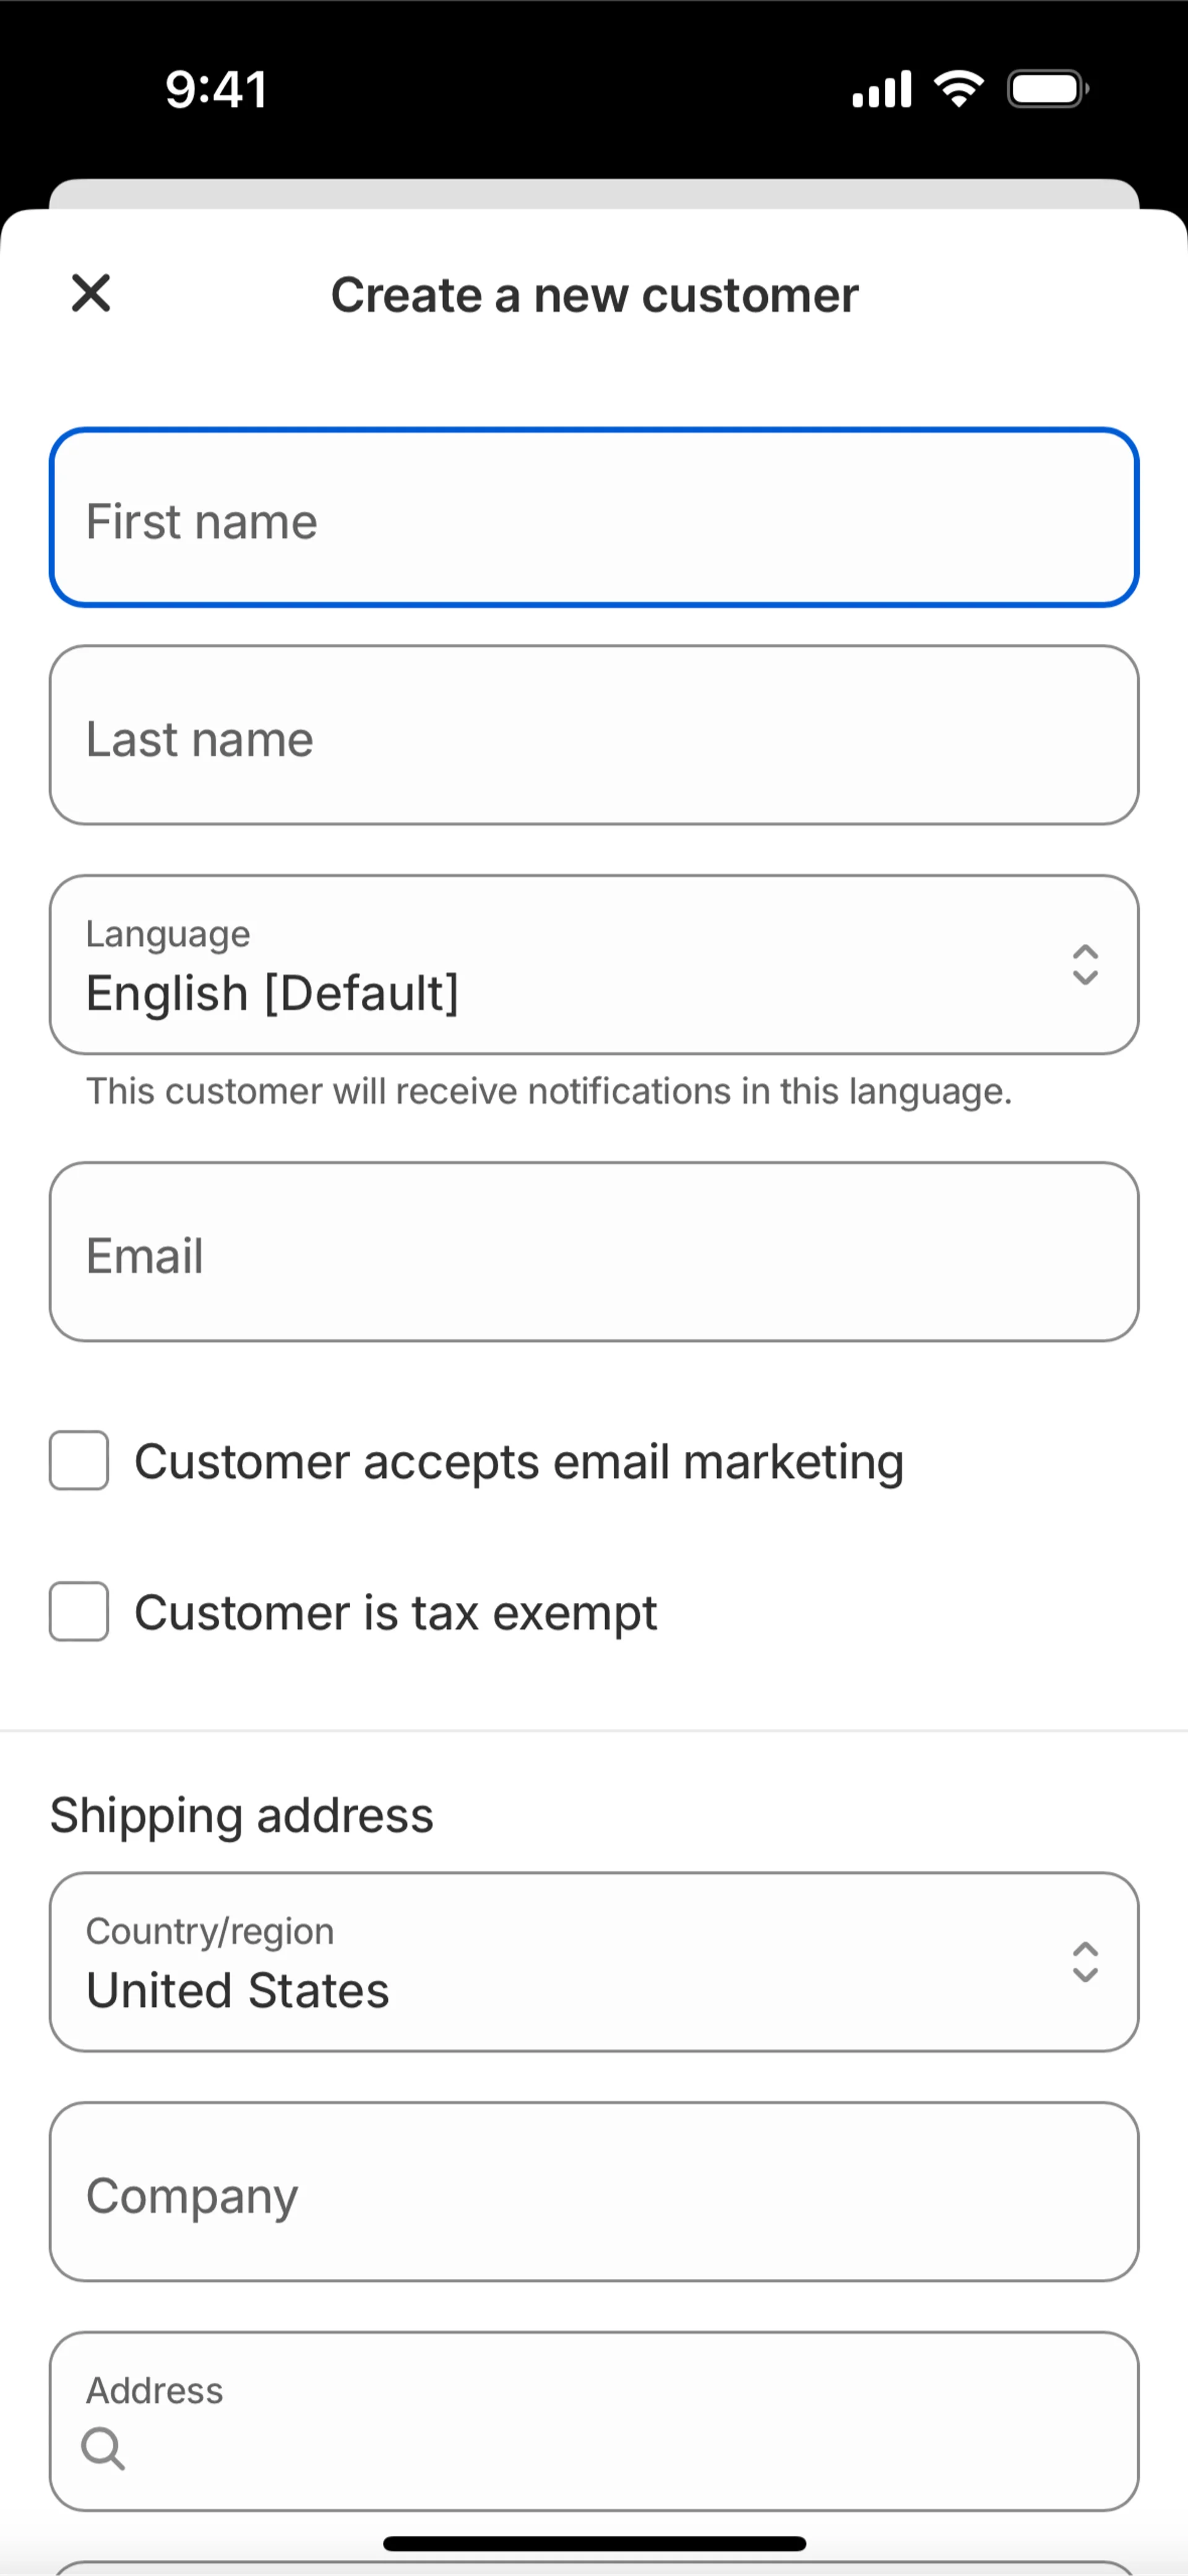Tap the 9:41 clock in status bar
1188x2576 pixels.
point(216,89)
